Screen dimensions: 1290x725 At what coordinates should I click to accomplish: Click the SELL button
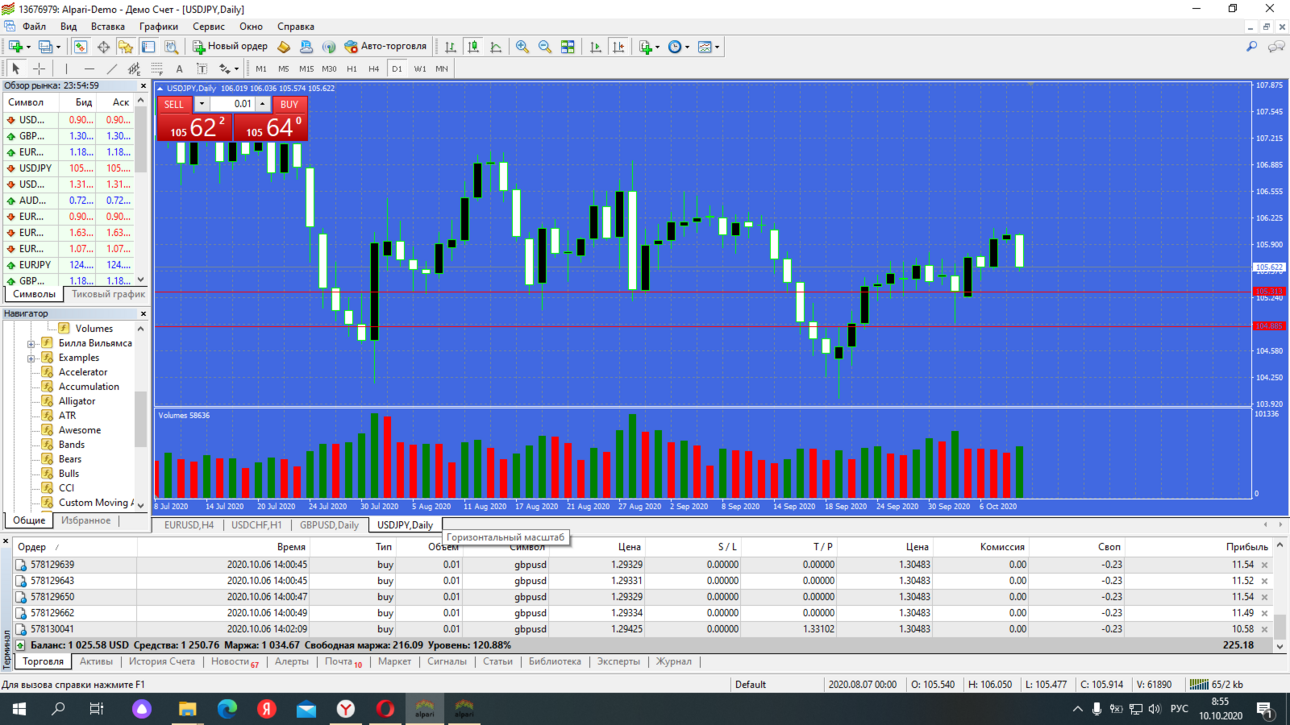point(174,104)
